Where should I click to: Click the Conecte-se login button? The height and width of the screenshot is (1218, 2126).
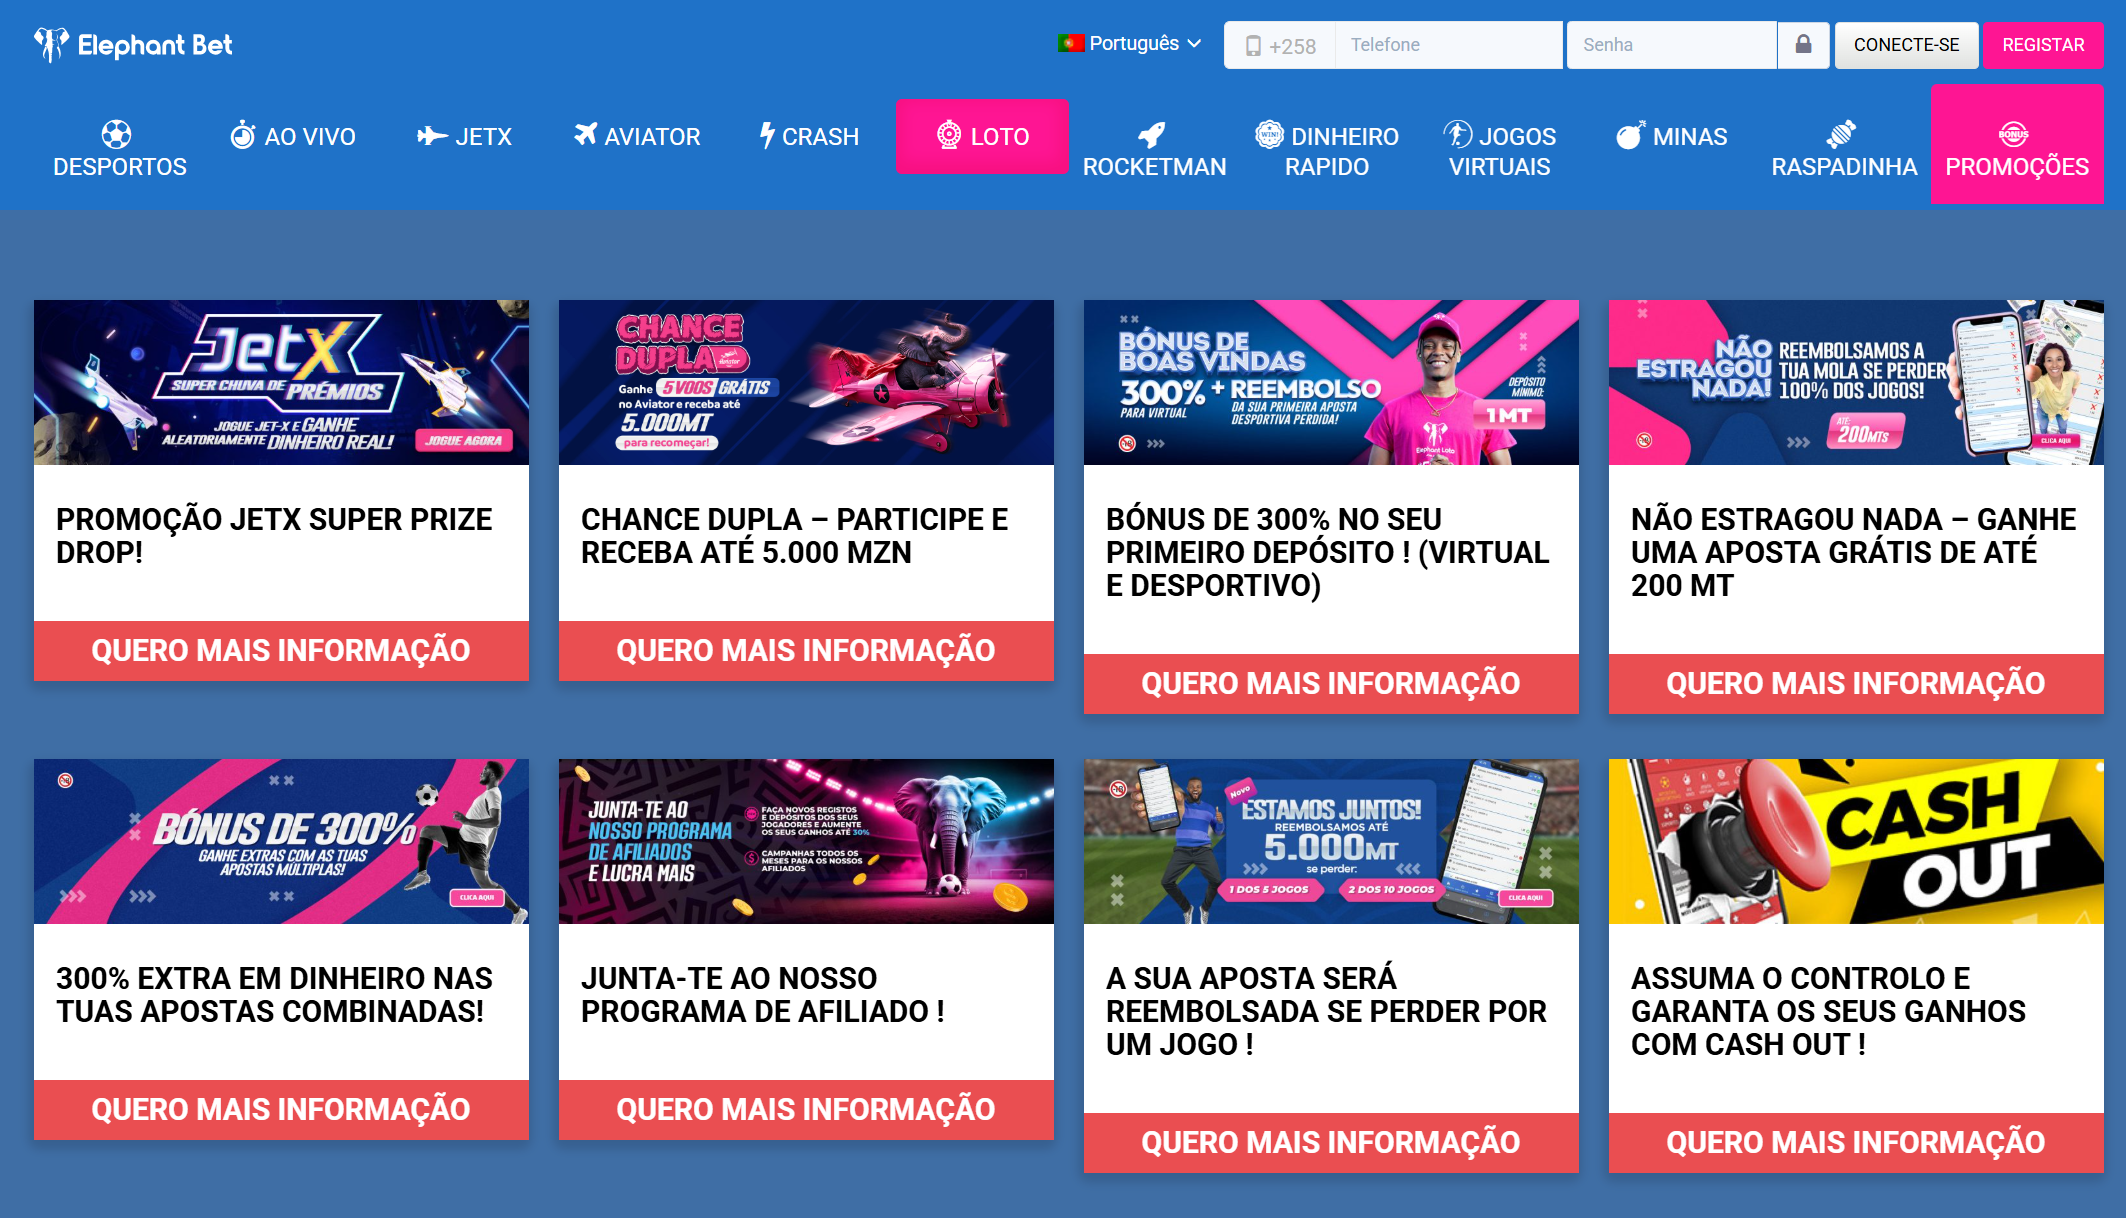pyautogui.click(x=1905, y=45)
